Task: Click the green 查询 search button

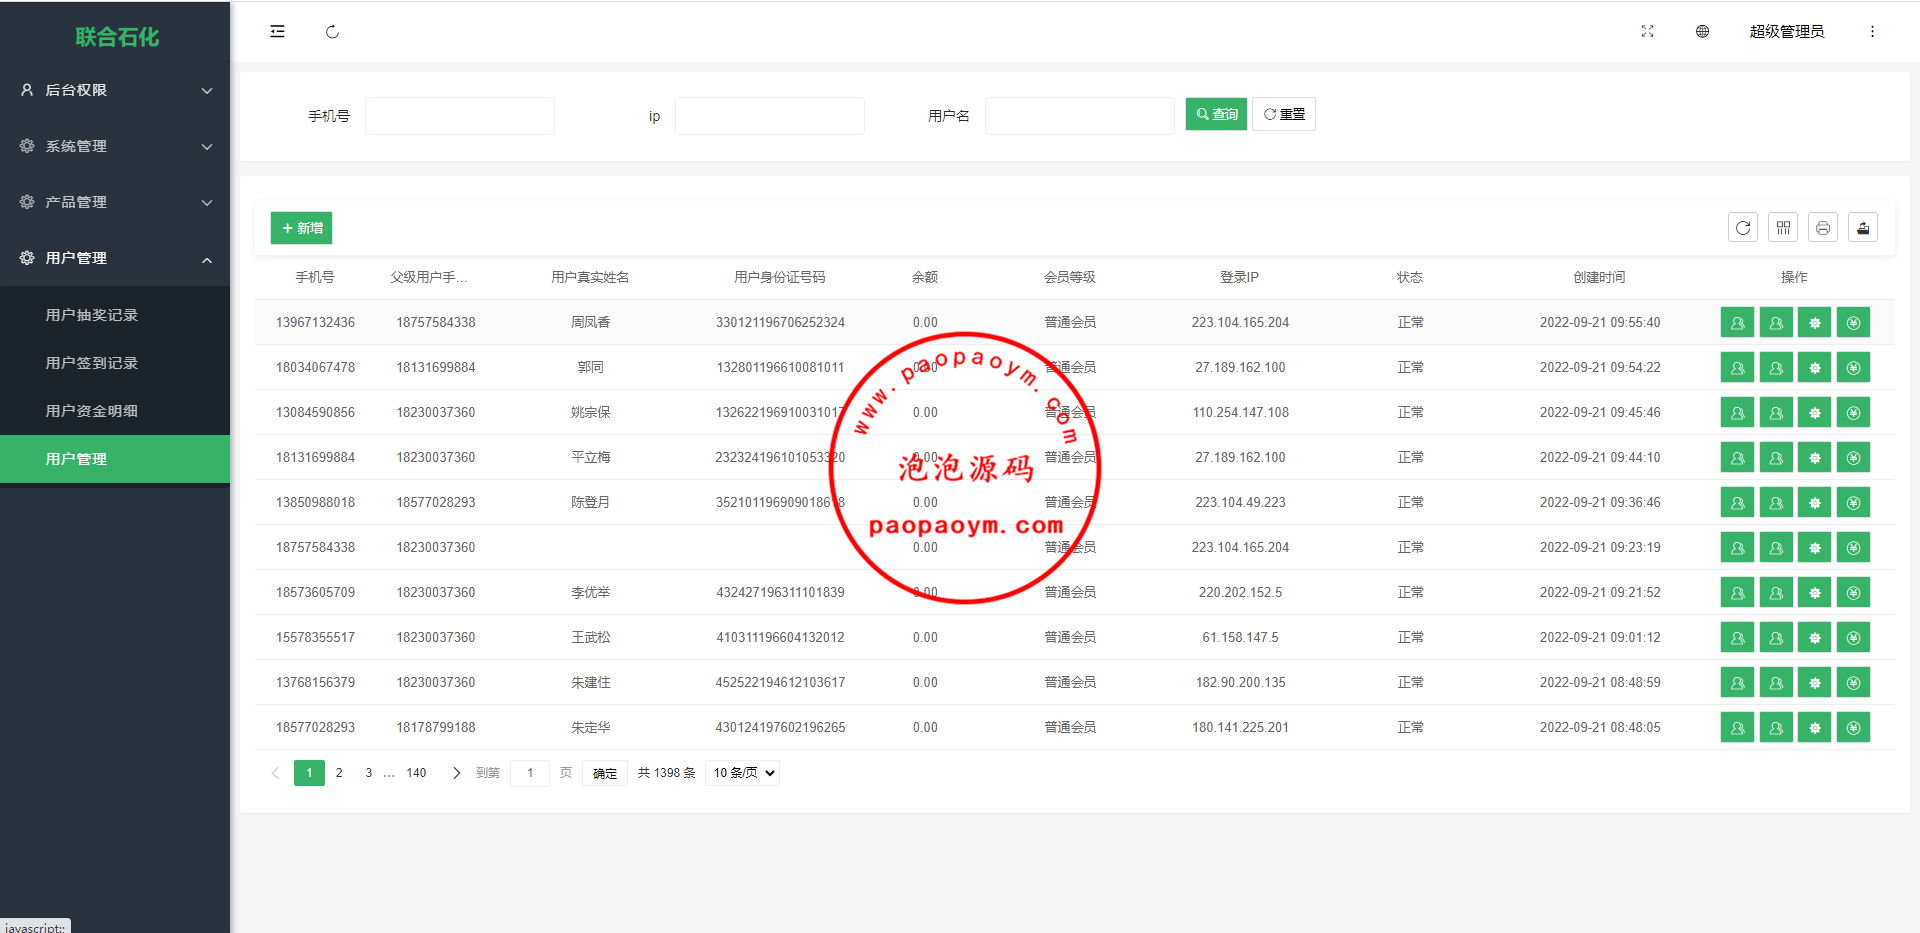Action: pos(1216,115)
